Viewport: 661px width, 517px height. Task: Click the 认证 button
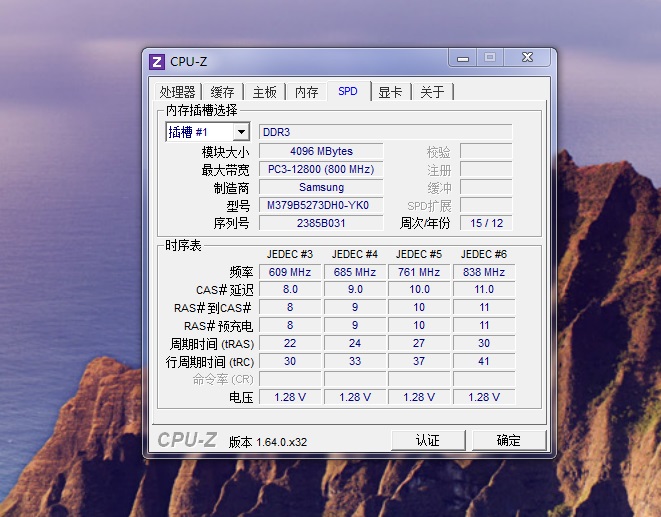428,440
